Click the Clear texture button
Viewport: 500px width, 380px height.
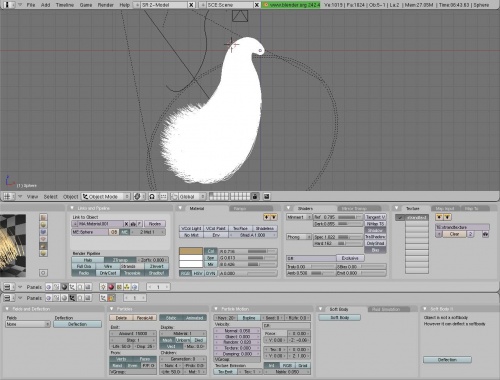[x=454, y=234]
